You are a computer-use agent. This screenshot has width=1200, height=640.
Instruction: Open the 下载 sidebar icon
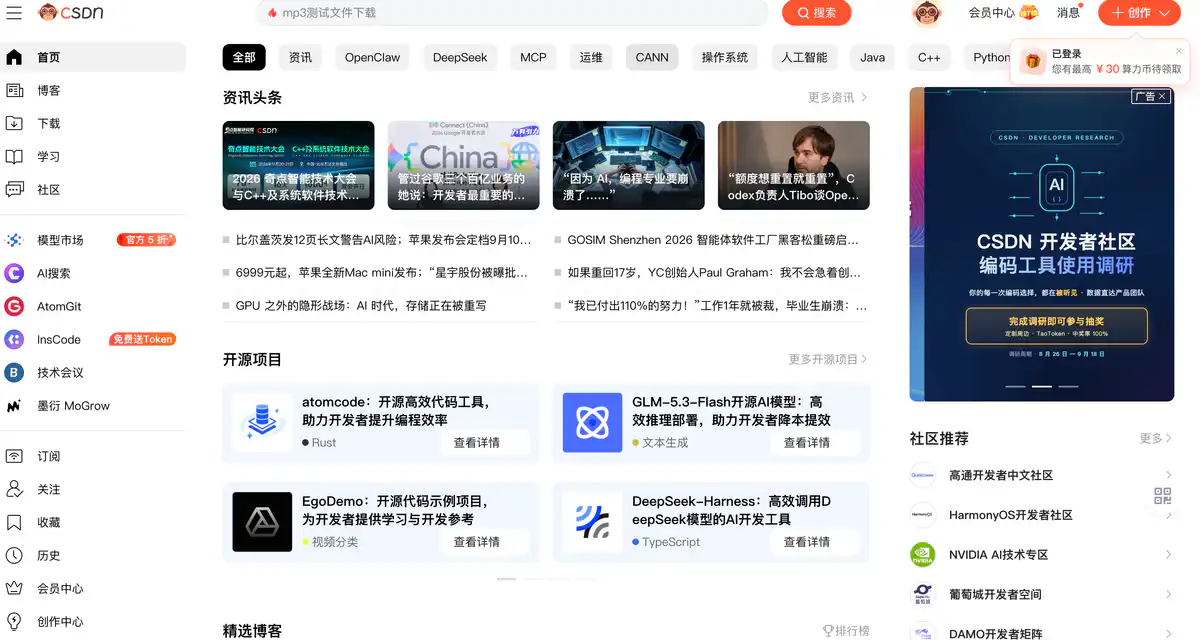pos(14,123)
